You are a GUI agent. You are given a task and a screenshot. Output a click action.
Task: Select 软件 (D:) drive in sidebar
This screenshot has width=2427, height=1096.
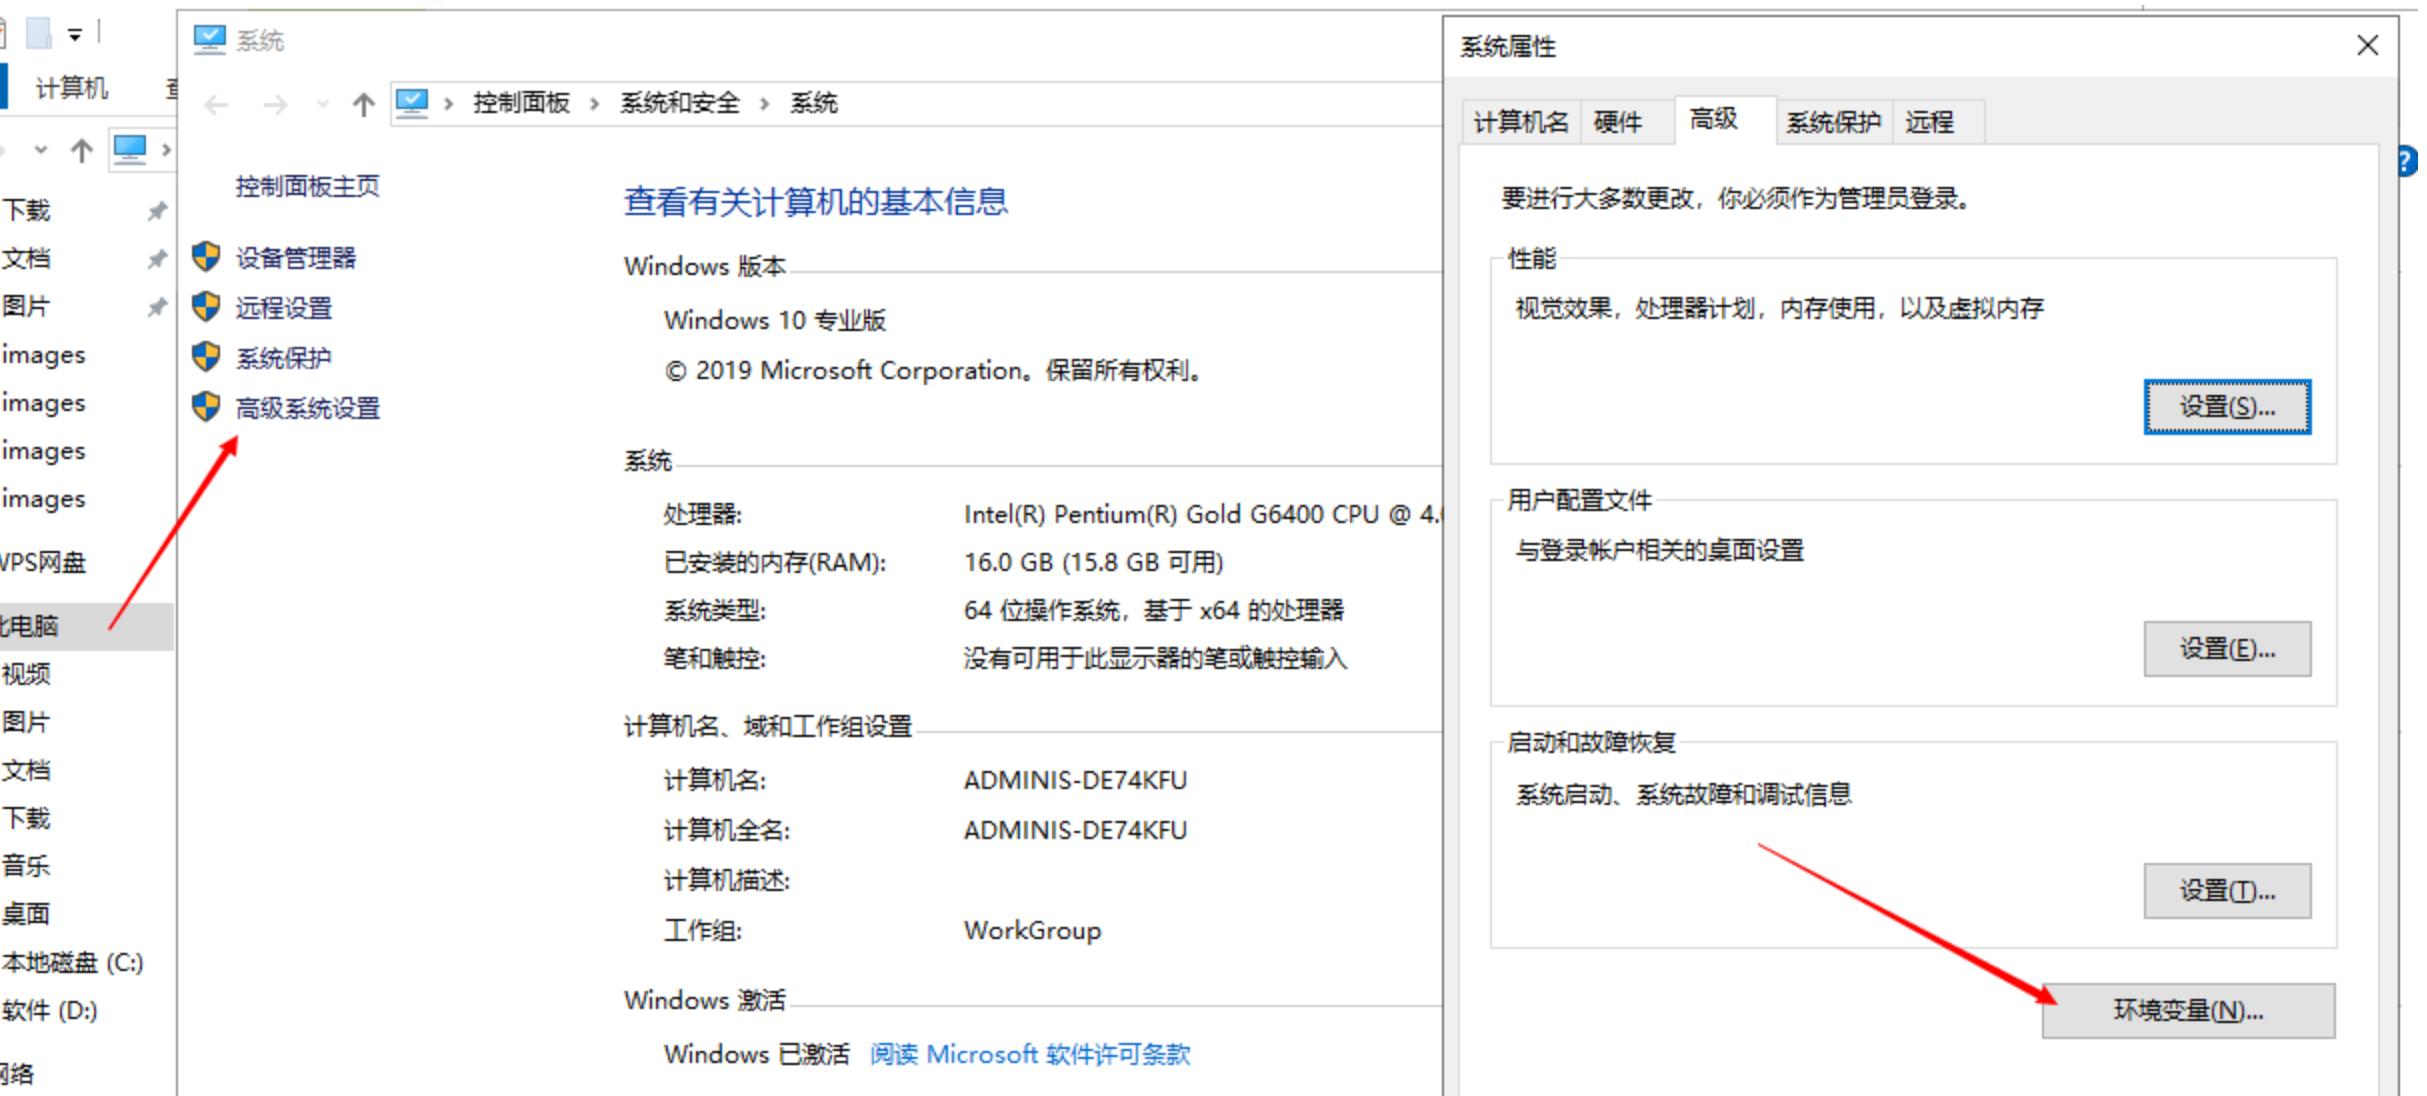50,1010
